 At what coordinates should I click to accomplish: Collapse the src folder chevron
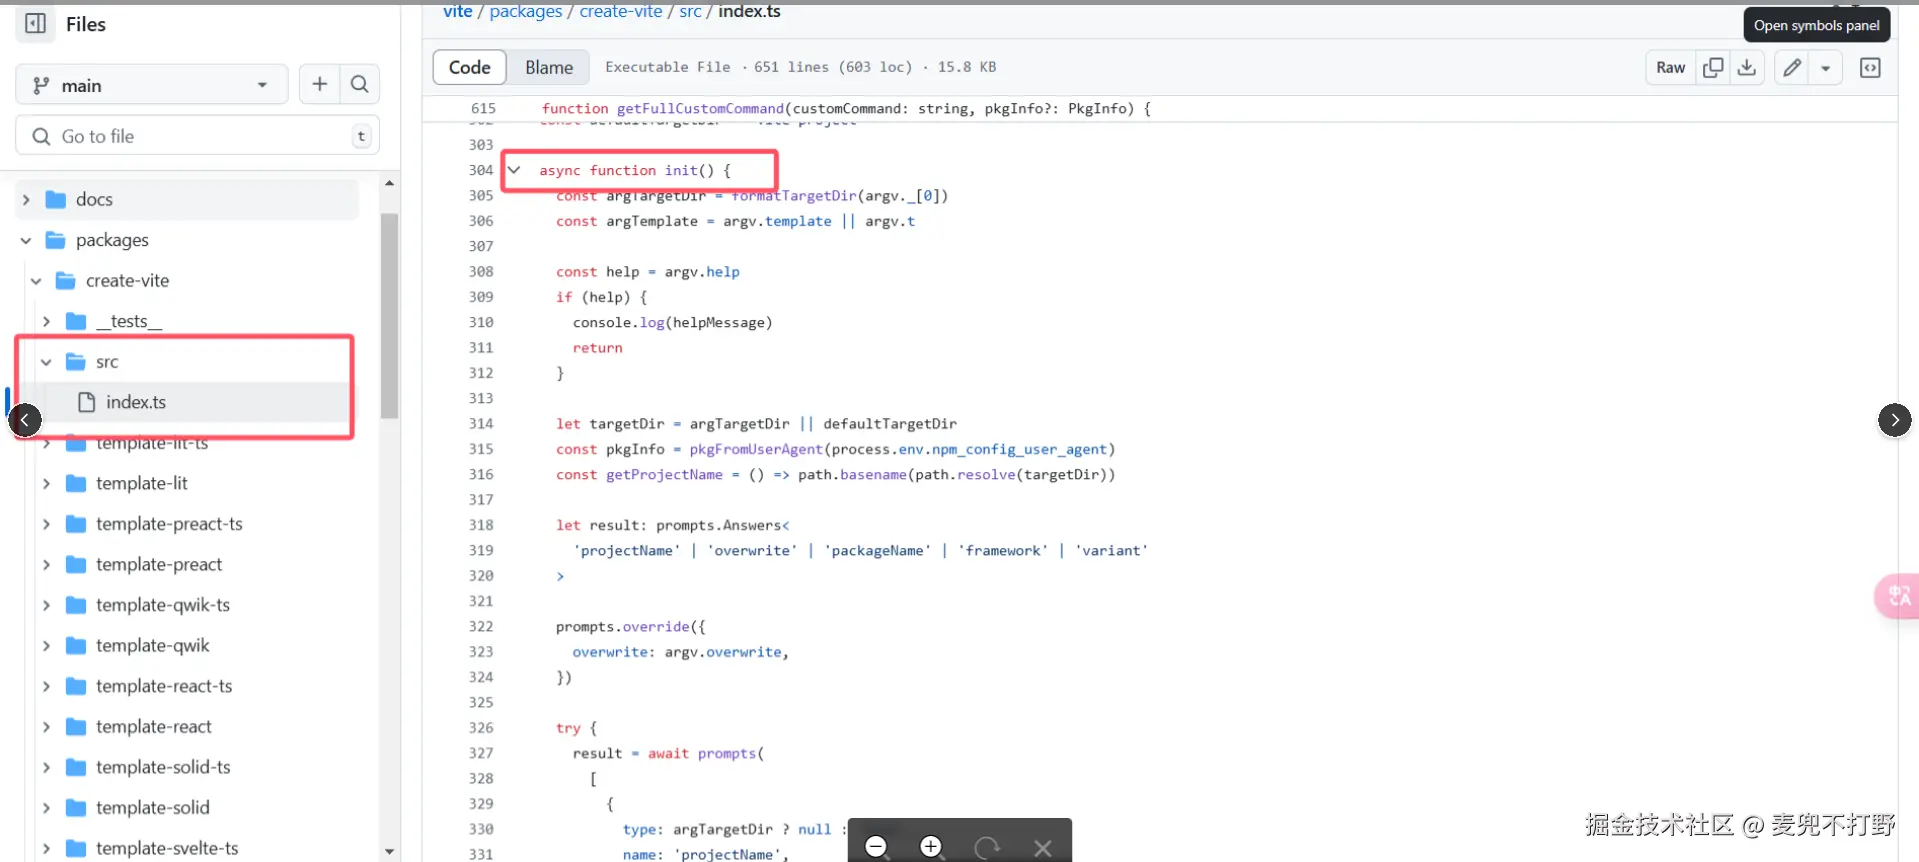point(47,362)
